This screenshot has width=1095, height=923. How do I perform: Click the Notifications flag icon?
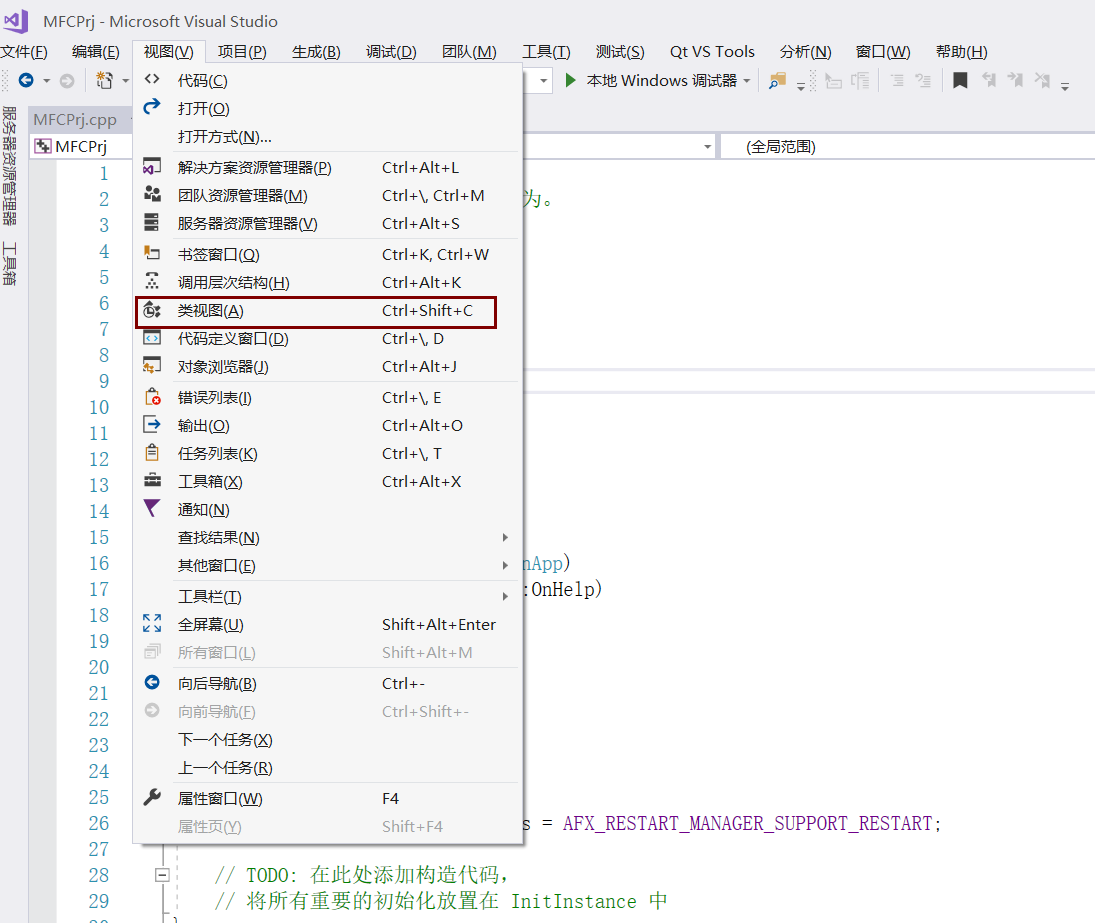click(152, 508)
